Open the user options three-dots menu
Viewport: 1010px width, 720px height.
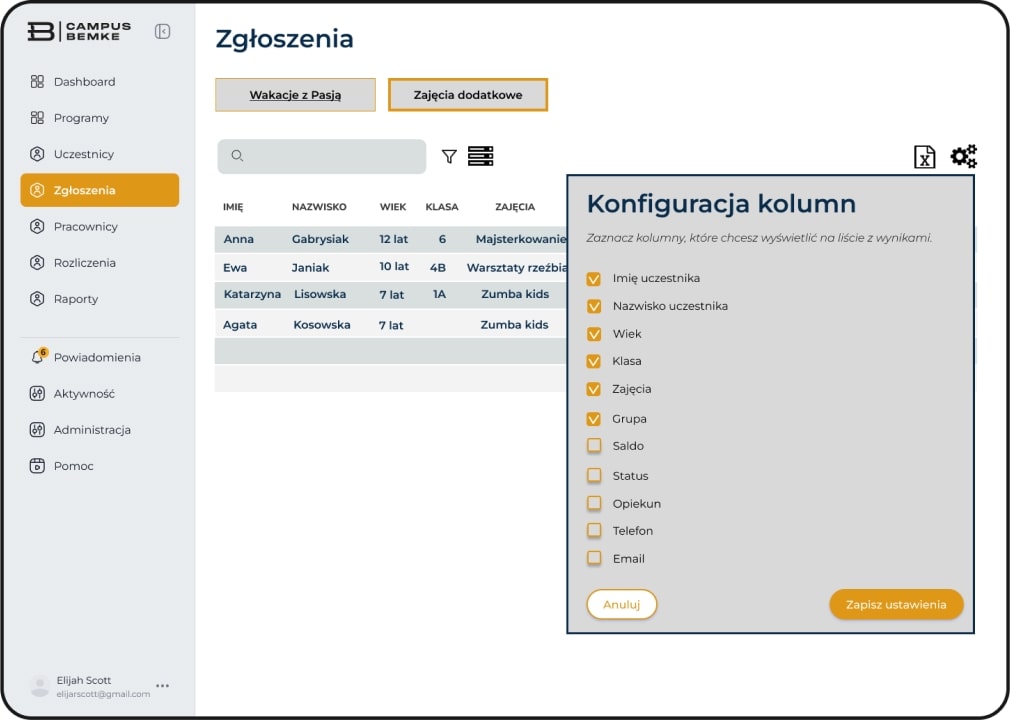(162, 686)
